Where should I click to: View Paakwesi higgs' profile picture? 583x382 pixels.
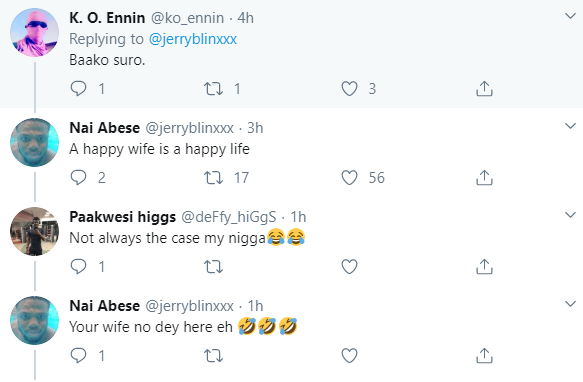[x=34, y=231]
